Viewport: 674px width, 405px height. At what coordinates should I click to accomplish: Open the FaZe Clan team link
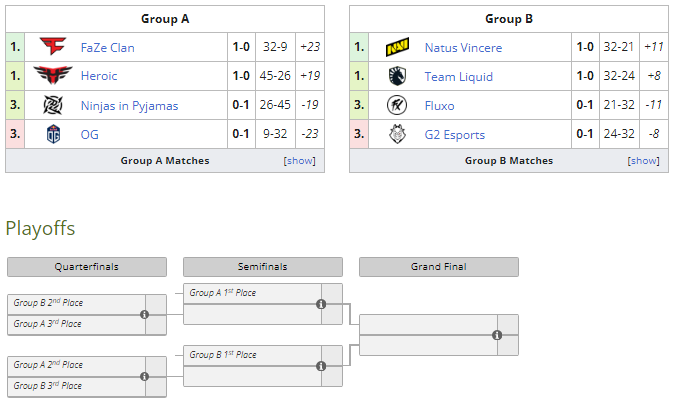pyautogui.click(x=107, y=47)
